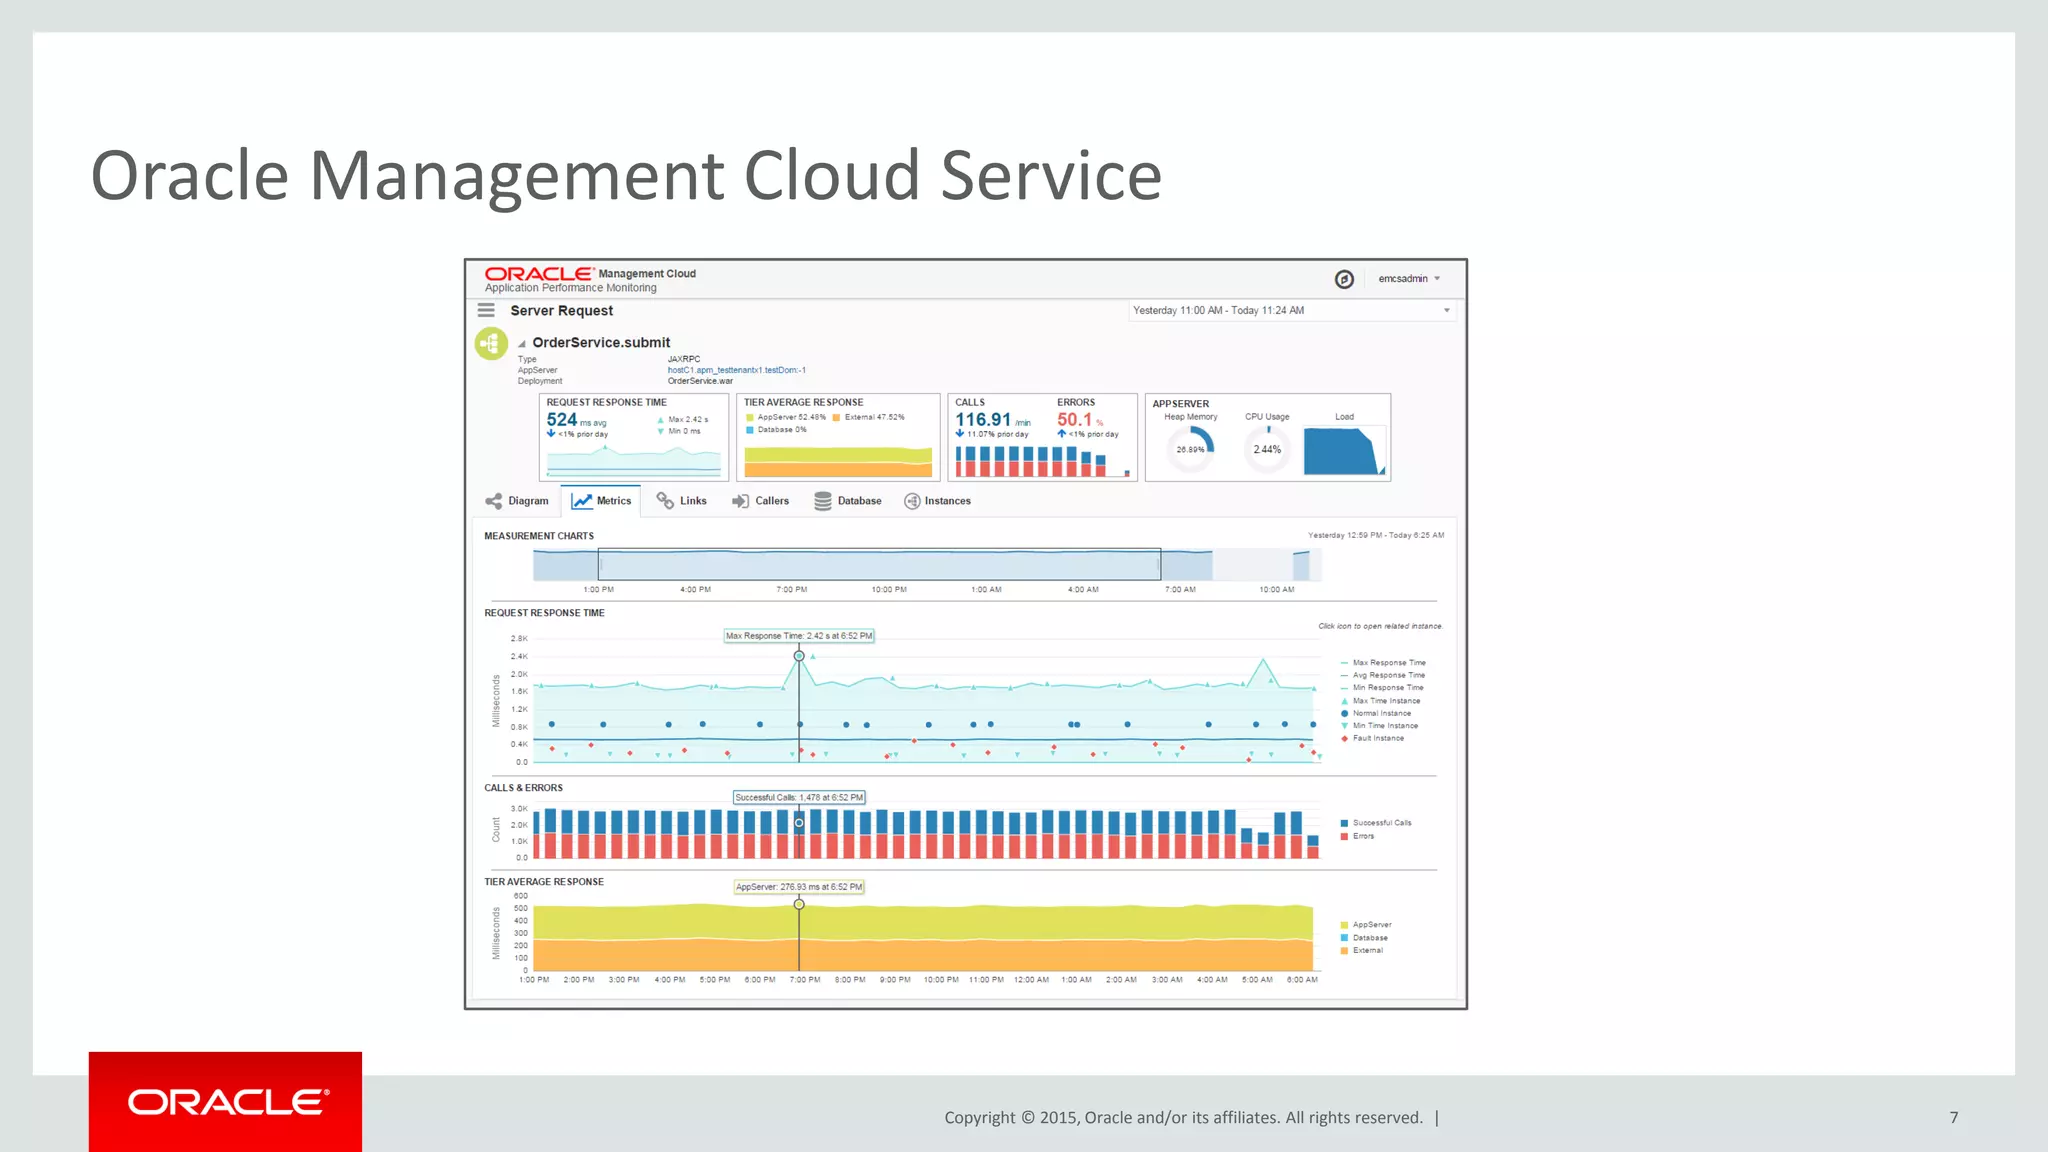
Task: Open the Tier Average Response summary tile
Action: pos(838,437)
